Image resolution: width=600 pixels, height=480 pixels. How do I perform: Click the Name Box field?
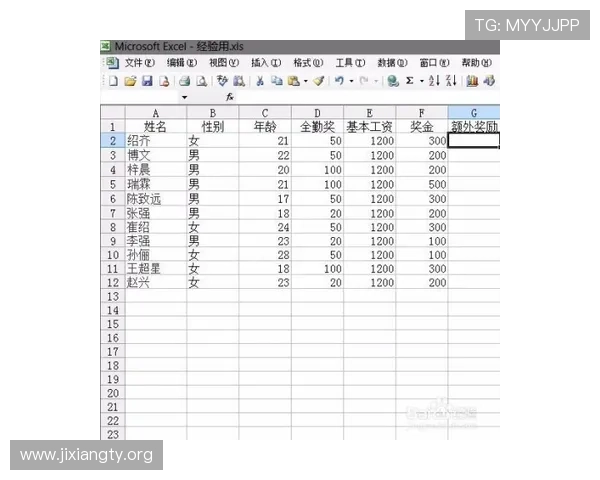click(140, 97)
